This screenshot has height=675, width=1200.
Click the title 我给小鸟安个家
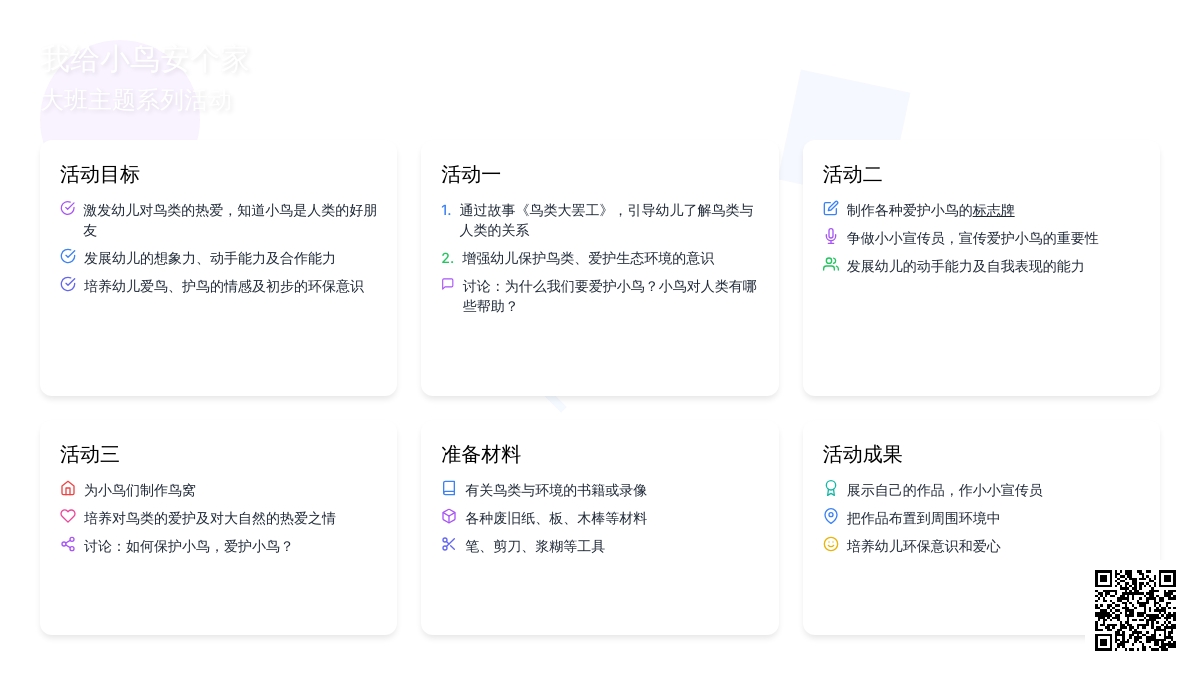(145, 60)
